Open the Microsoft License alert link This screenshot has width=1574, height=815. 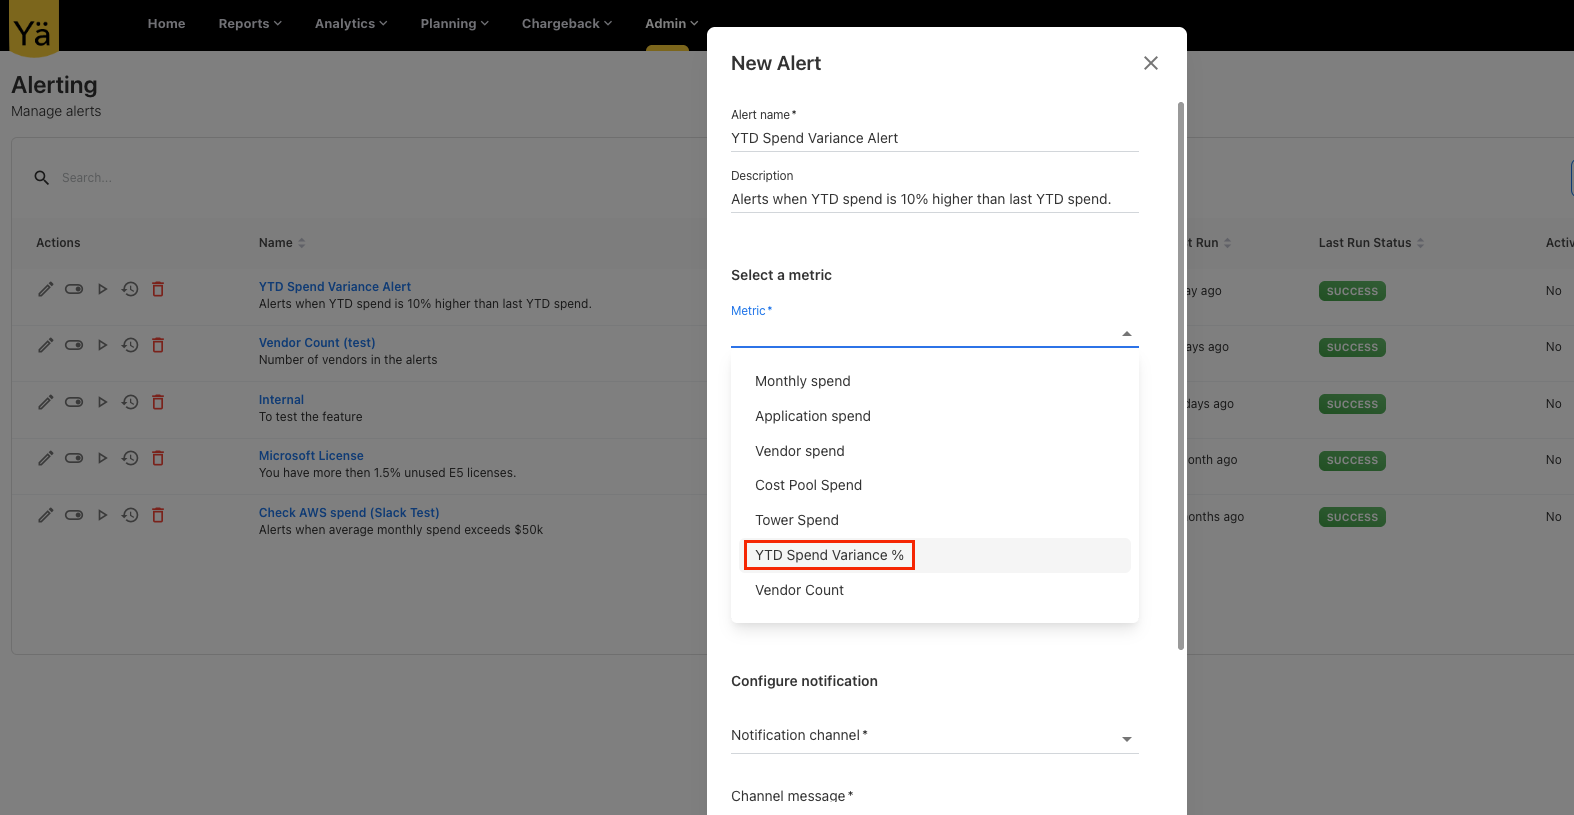click(311, 456)
